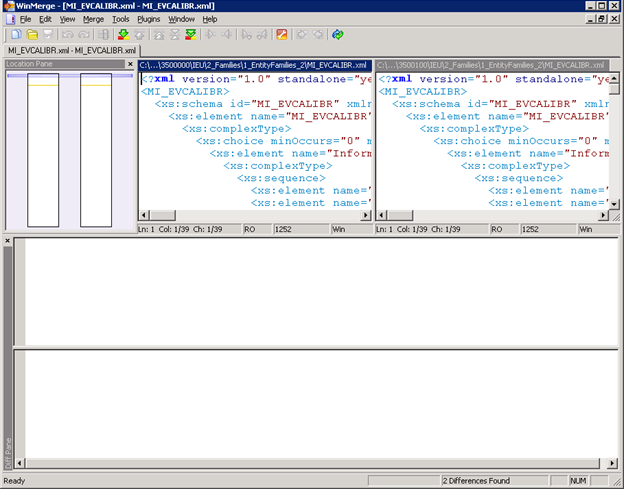The height and width of the screenshot is (491, 625).
Task: Click left pane horizontal scrollbar right arrow
Action: pyautogui.click(x=366, y=215)
